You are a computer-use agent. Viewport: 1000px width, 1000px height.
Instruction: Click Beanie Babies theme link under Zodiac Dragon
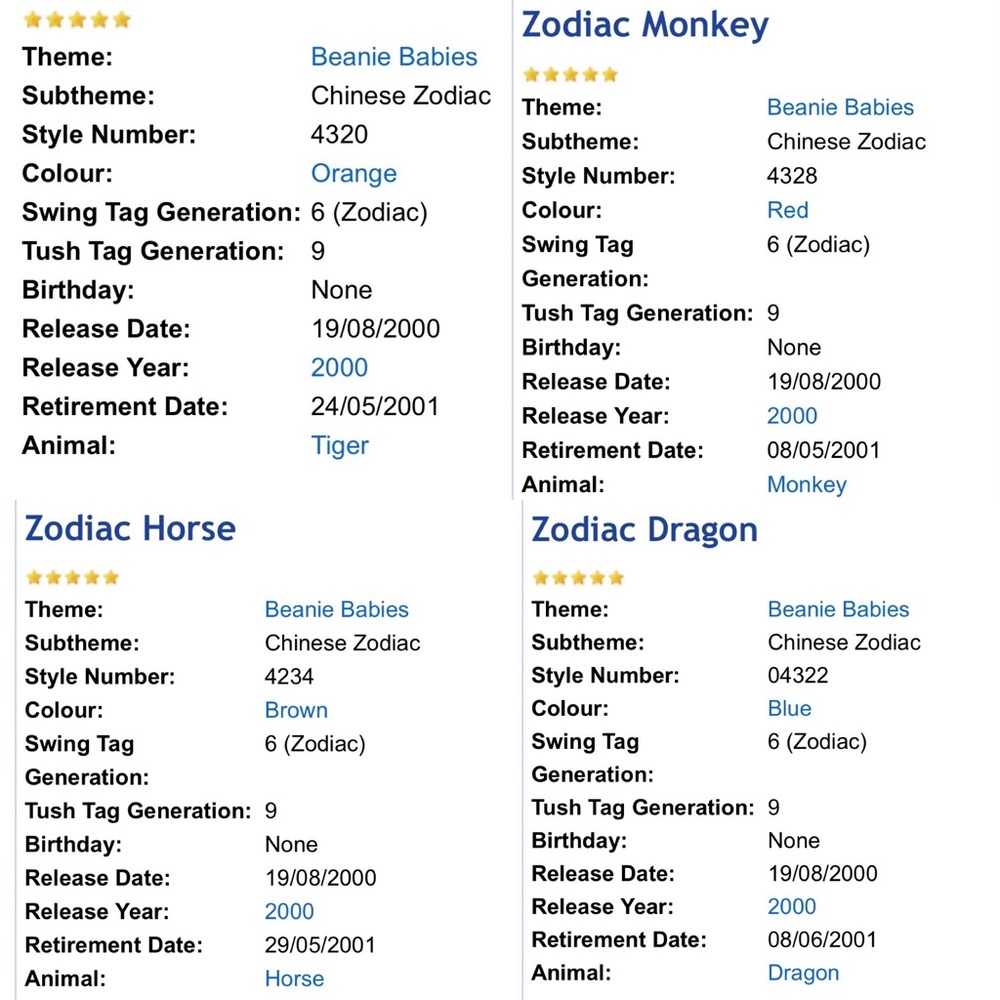coord(839,609)
